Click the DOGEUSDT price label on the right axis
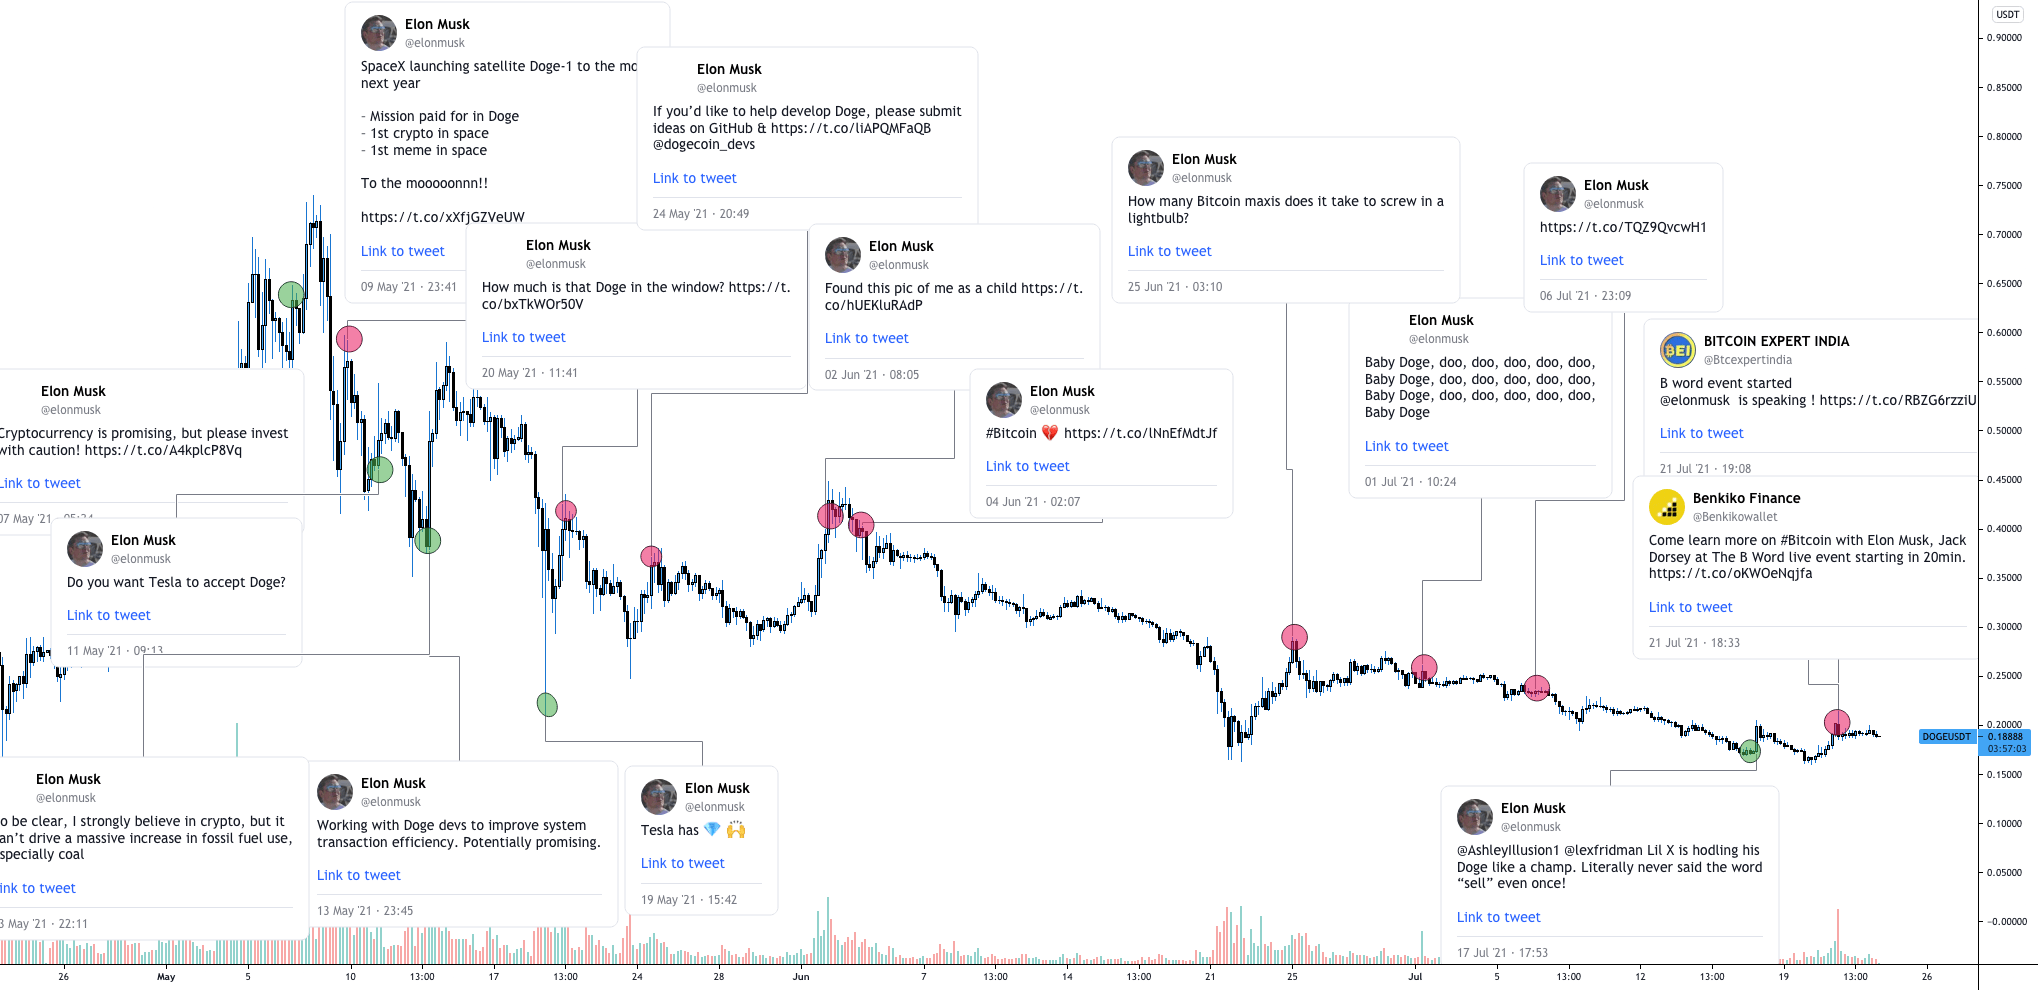This screenshot has height=990, width=2038. [x=1946, y=736]
